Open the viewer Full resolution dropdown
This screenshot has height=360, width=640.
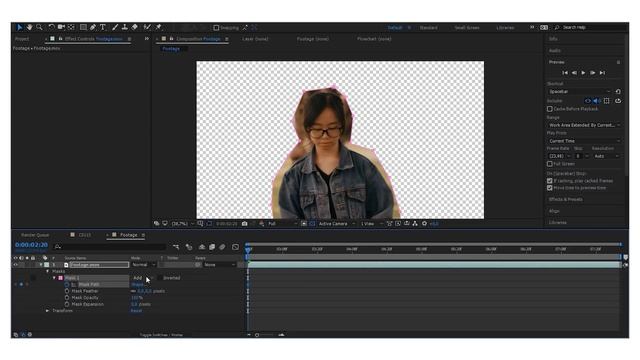(x=282, y=224)
